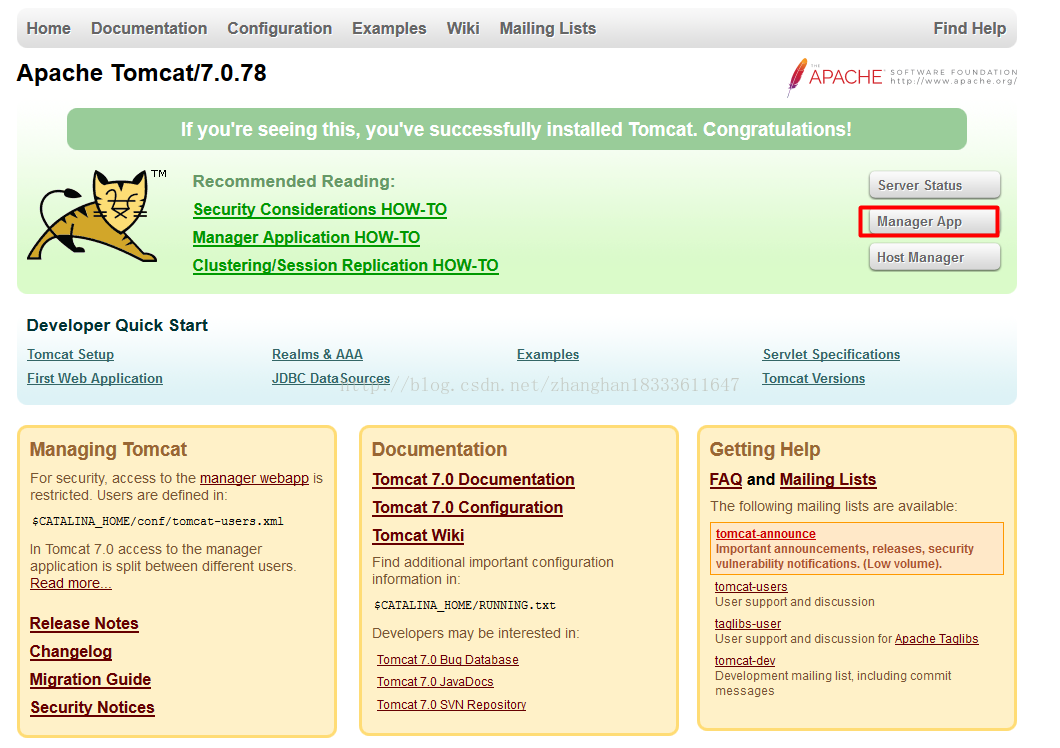Select Examples in the top navigation bar

pyautogui.click(x=389, y=28)
